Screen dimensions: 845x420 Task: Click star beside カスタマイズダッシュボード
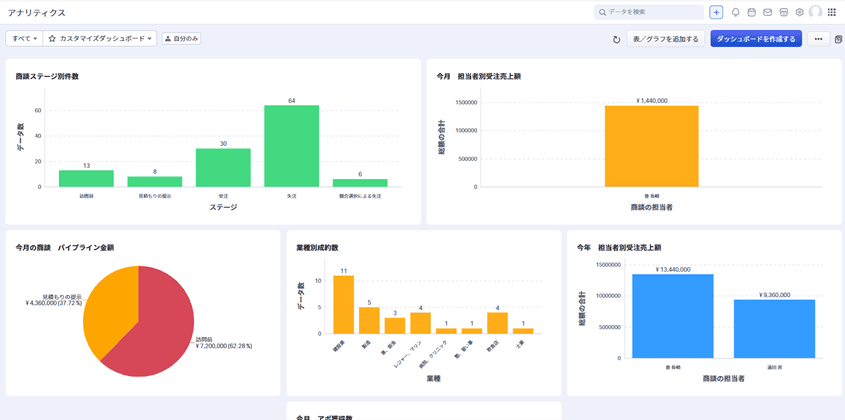(x=52, y=39)
